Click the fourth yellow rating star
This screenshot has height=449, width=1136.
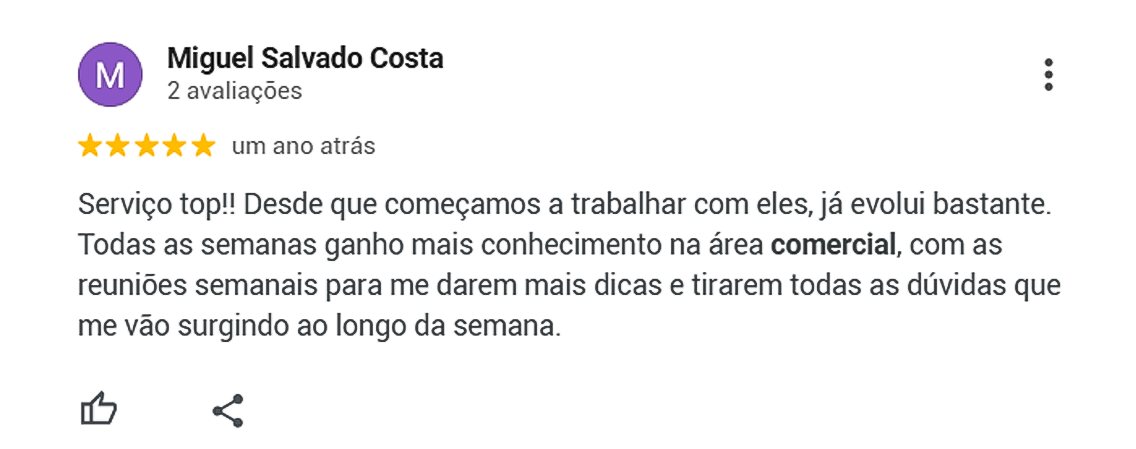coord(175,146)
